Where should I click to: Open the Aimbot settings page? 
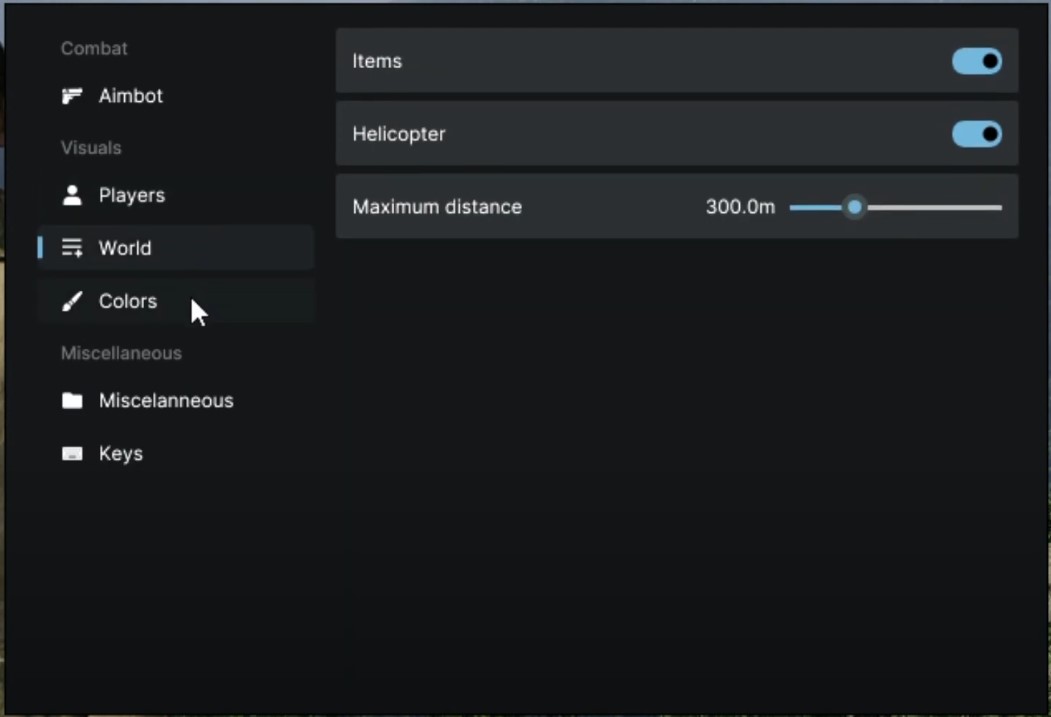pos(130,96)
